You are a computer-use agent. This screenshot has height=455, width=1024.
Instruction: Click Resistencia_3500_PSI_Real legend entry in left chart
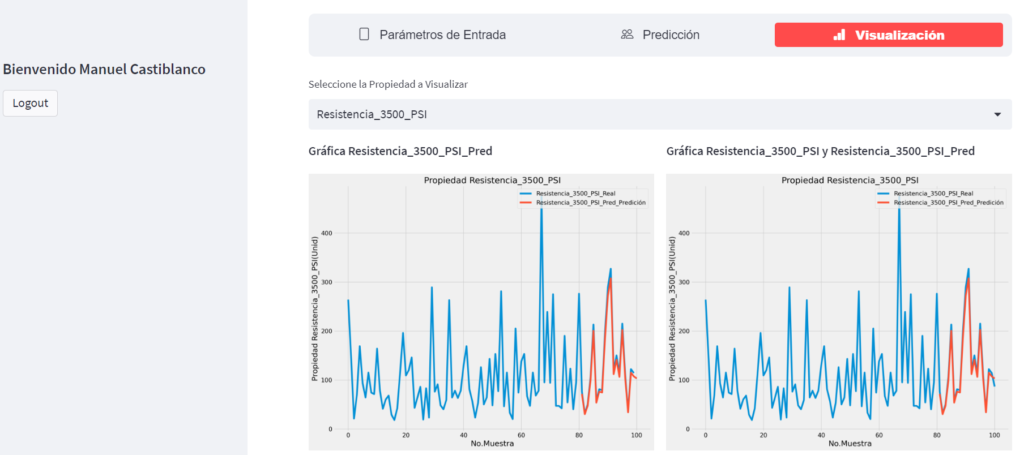coord(566,194)
